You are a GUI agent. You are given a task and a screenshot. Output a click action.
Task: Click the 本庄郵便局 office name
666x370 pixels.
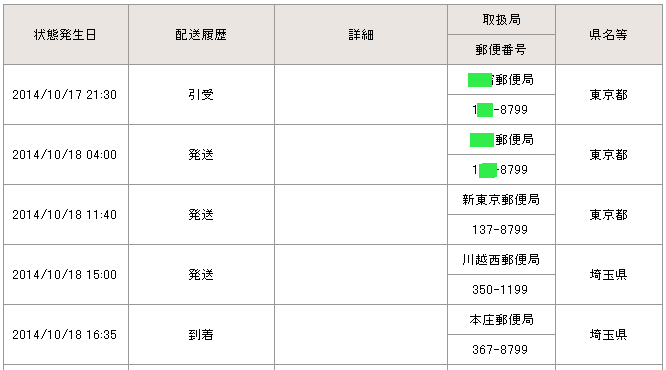pyautogui.click(x=501, y=319)
